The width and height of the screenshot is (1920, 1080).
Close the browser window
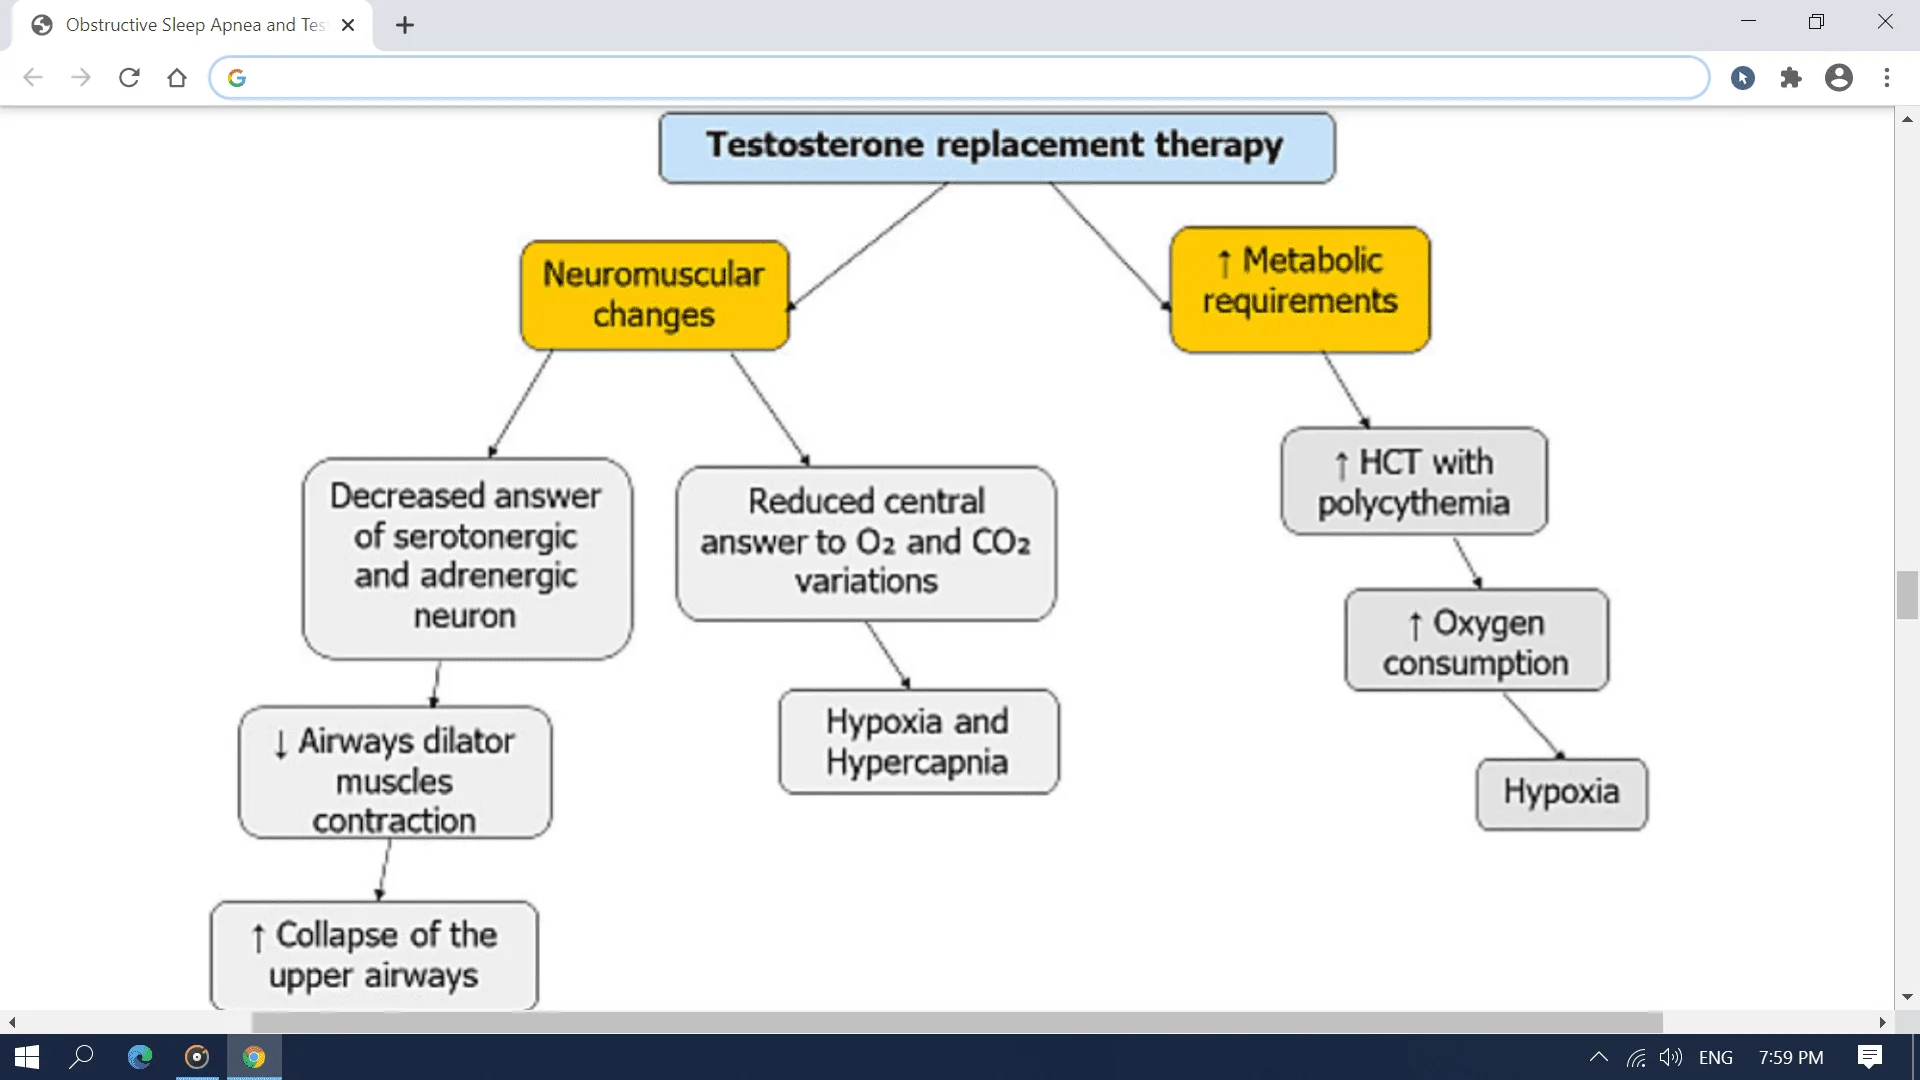pos(1885,22)
